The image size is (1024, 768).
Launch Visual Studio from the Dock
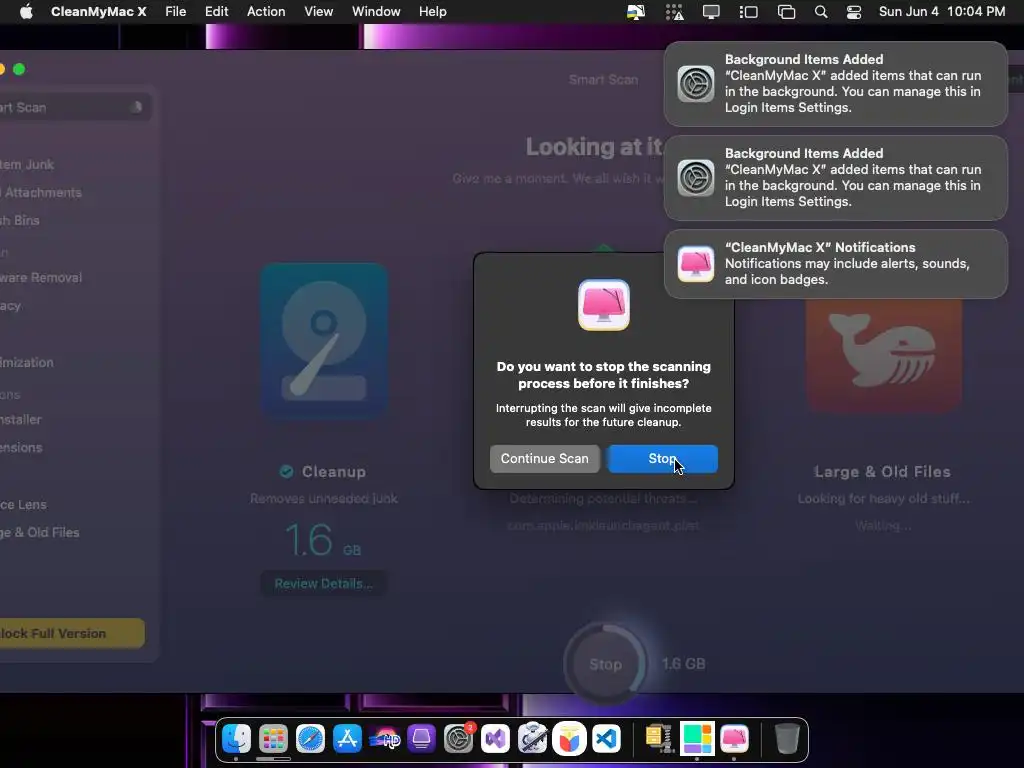495,739
